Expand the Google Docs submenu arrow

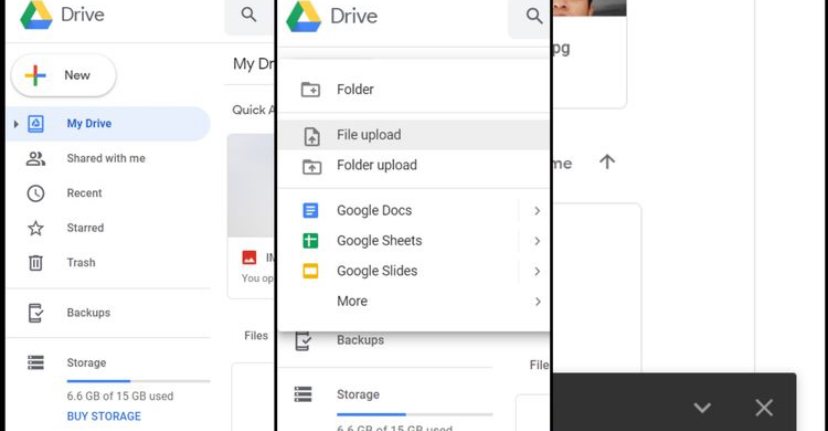point(537,211)
